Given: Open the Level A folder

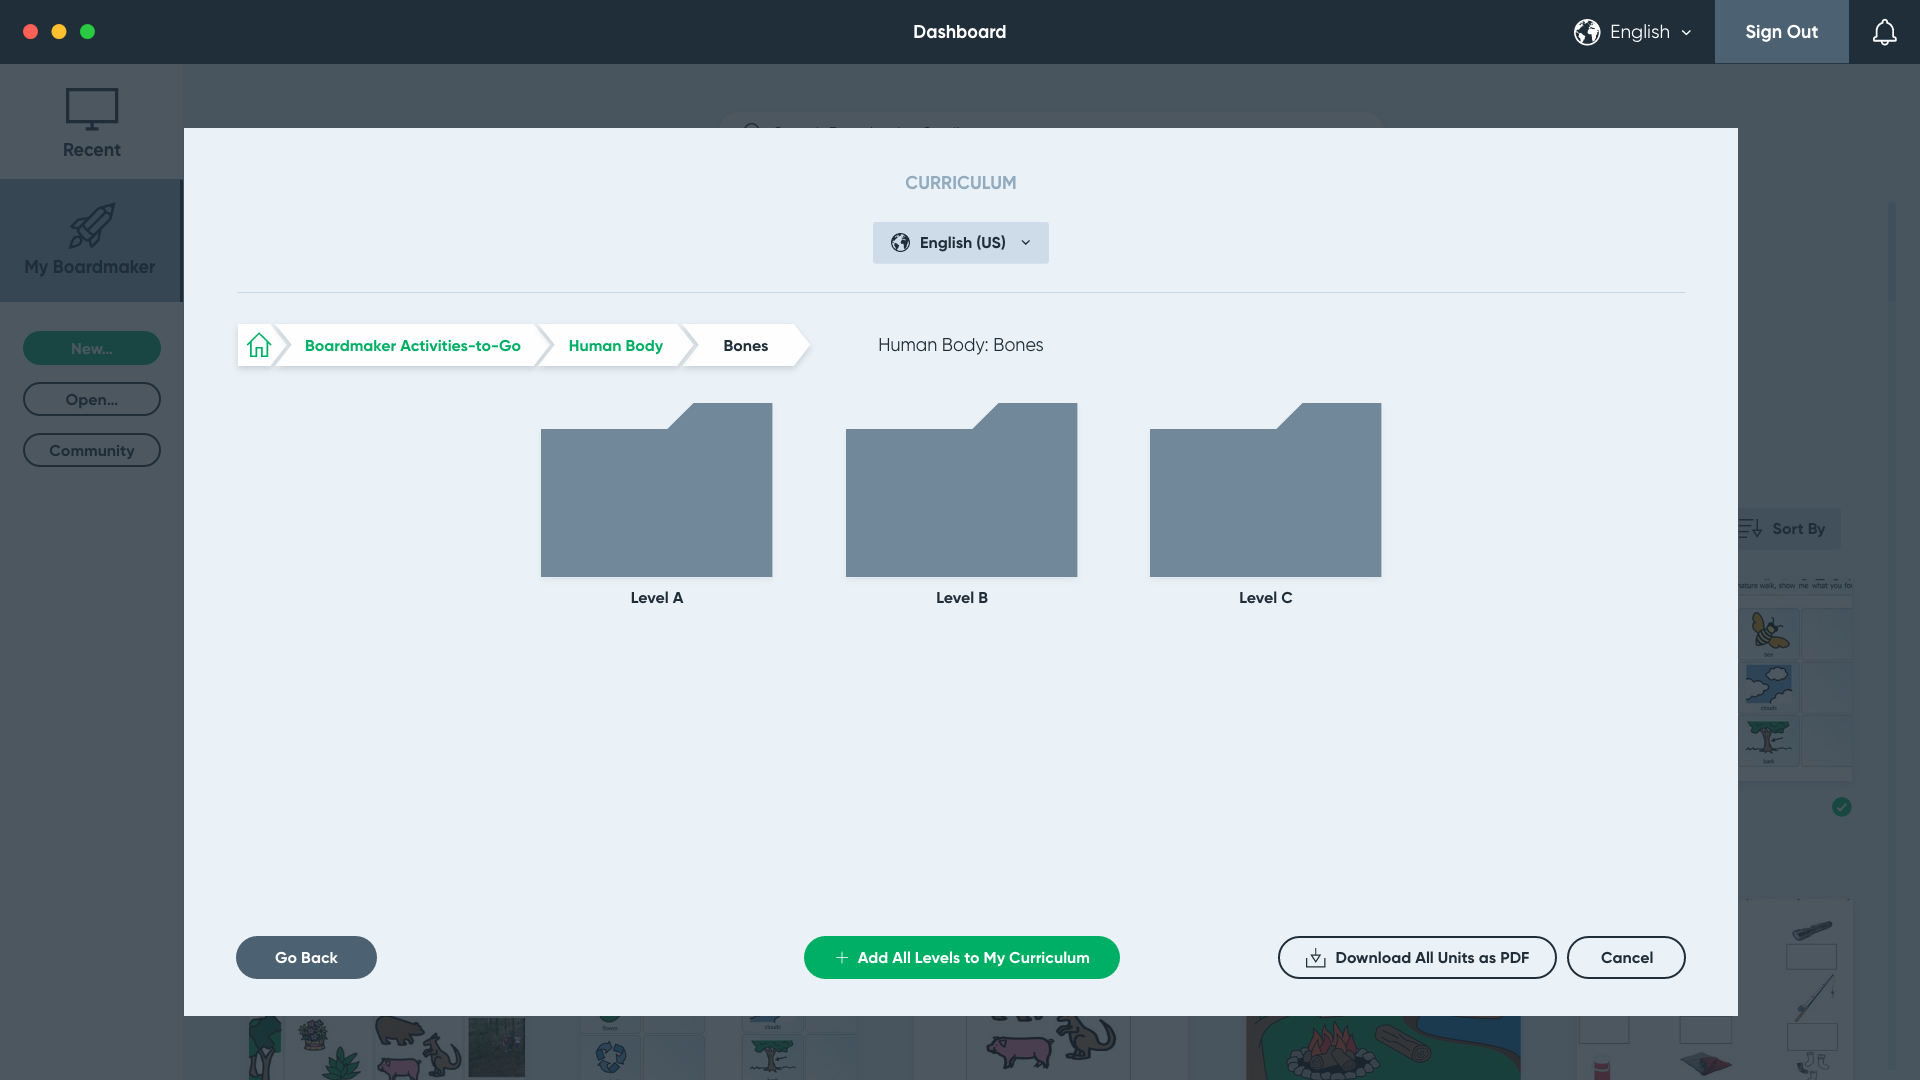Looking at the screenshot, I should click(x=656, y=490).
